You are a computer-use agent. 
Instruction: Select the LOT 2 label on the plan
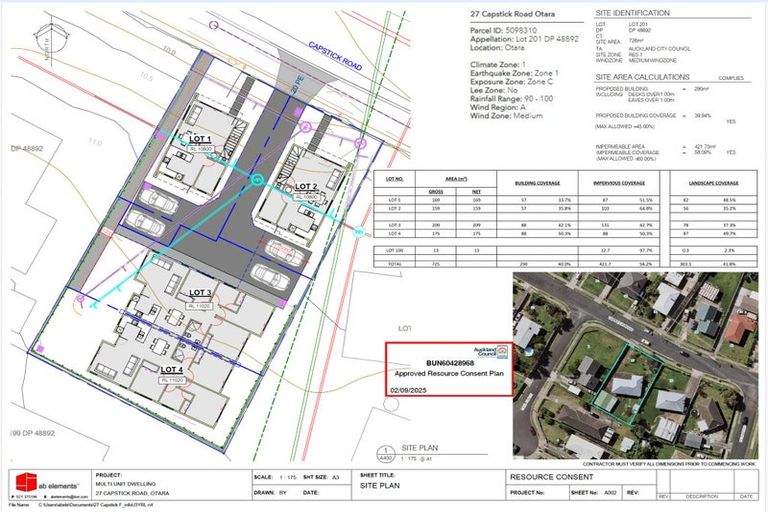306,187
